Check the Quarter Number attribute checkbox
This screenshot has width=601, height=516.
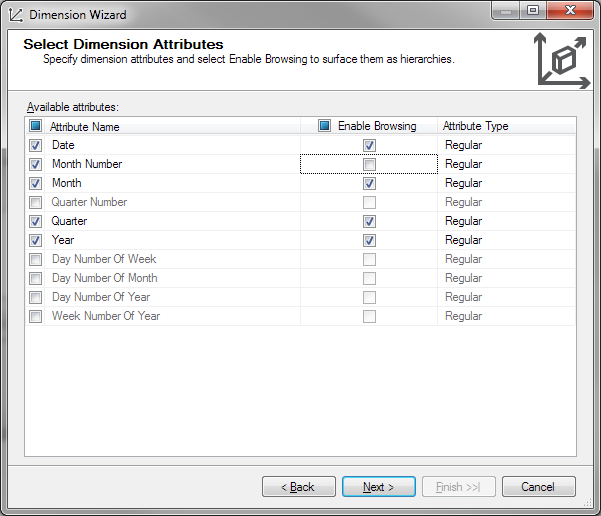click(36, 203)
